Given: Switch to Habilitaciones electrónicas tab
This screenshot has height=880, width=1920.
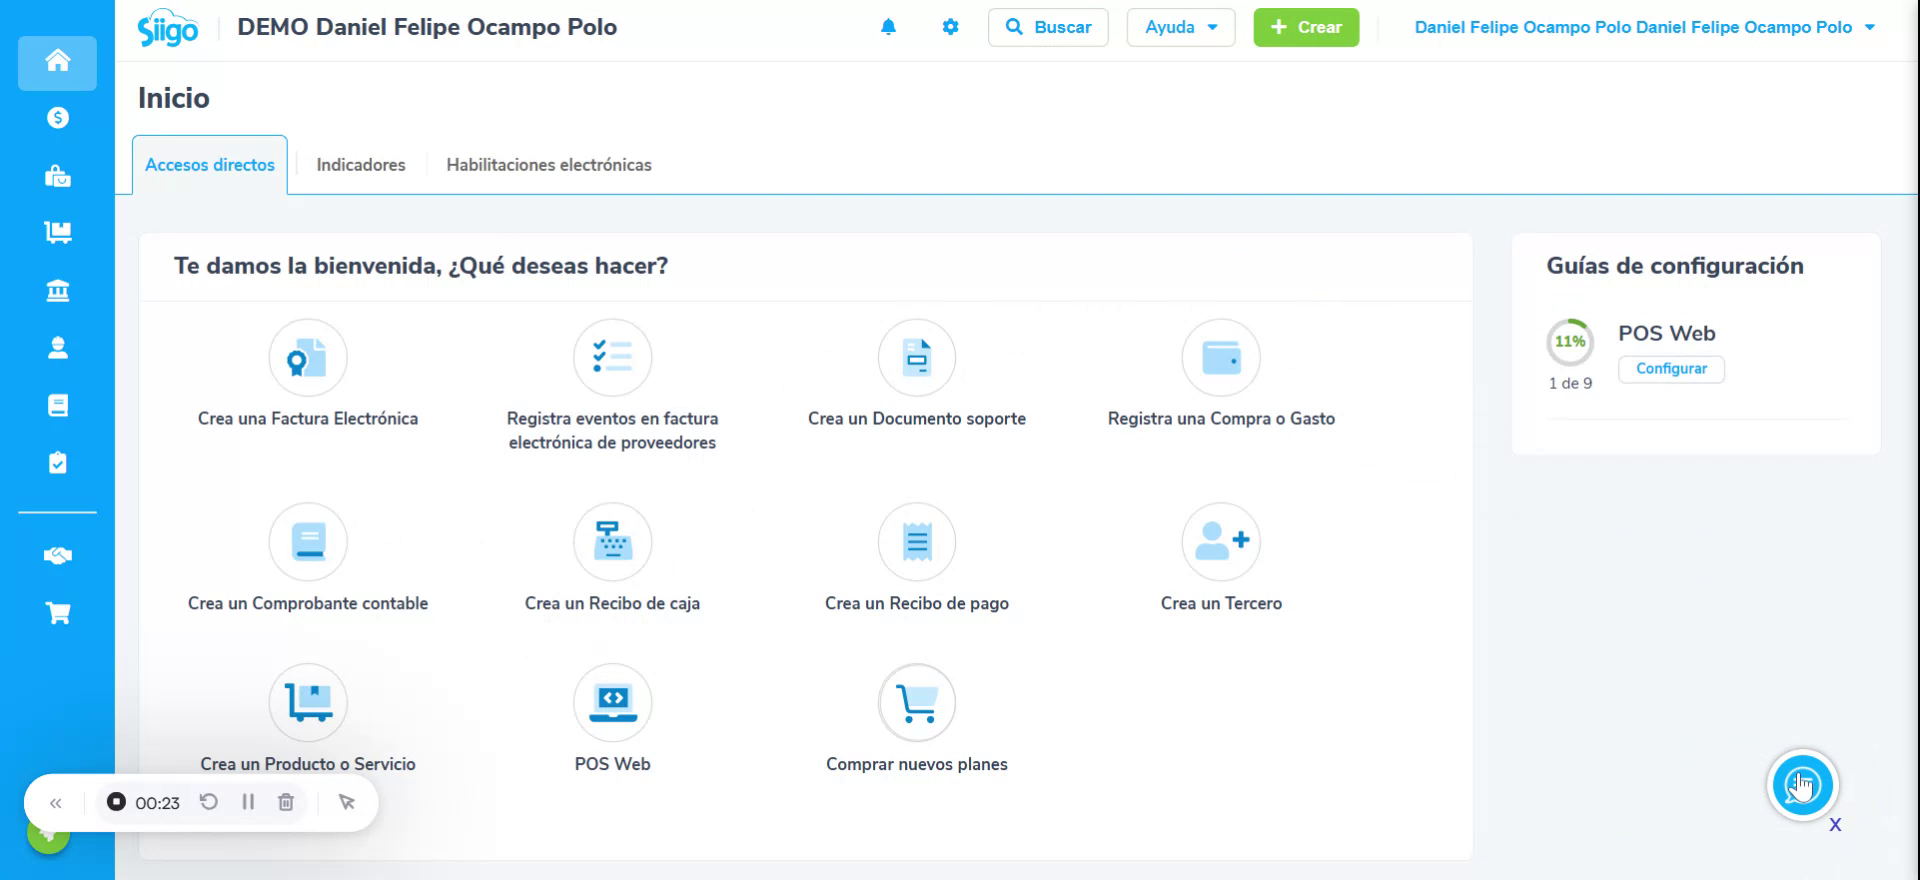Looking at the screenshot, I should pyautogui.click(x=549, y=165).
